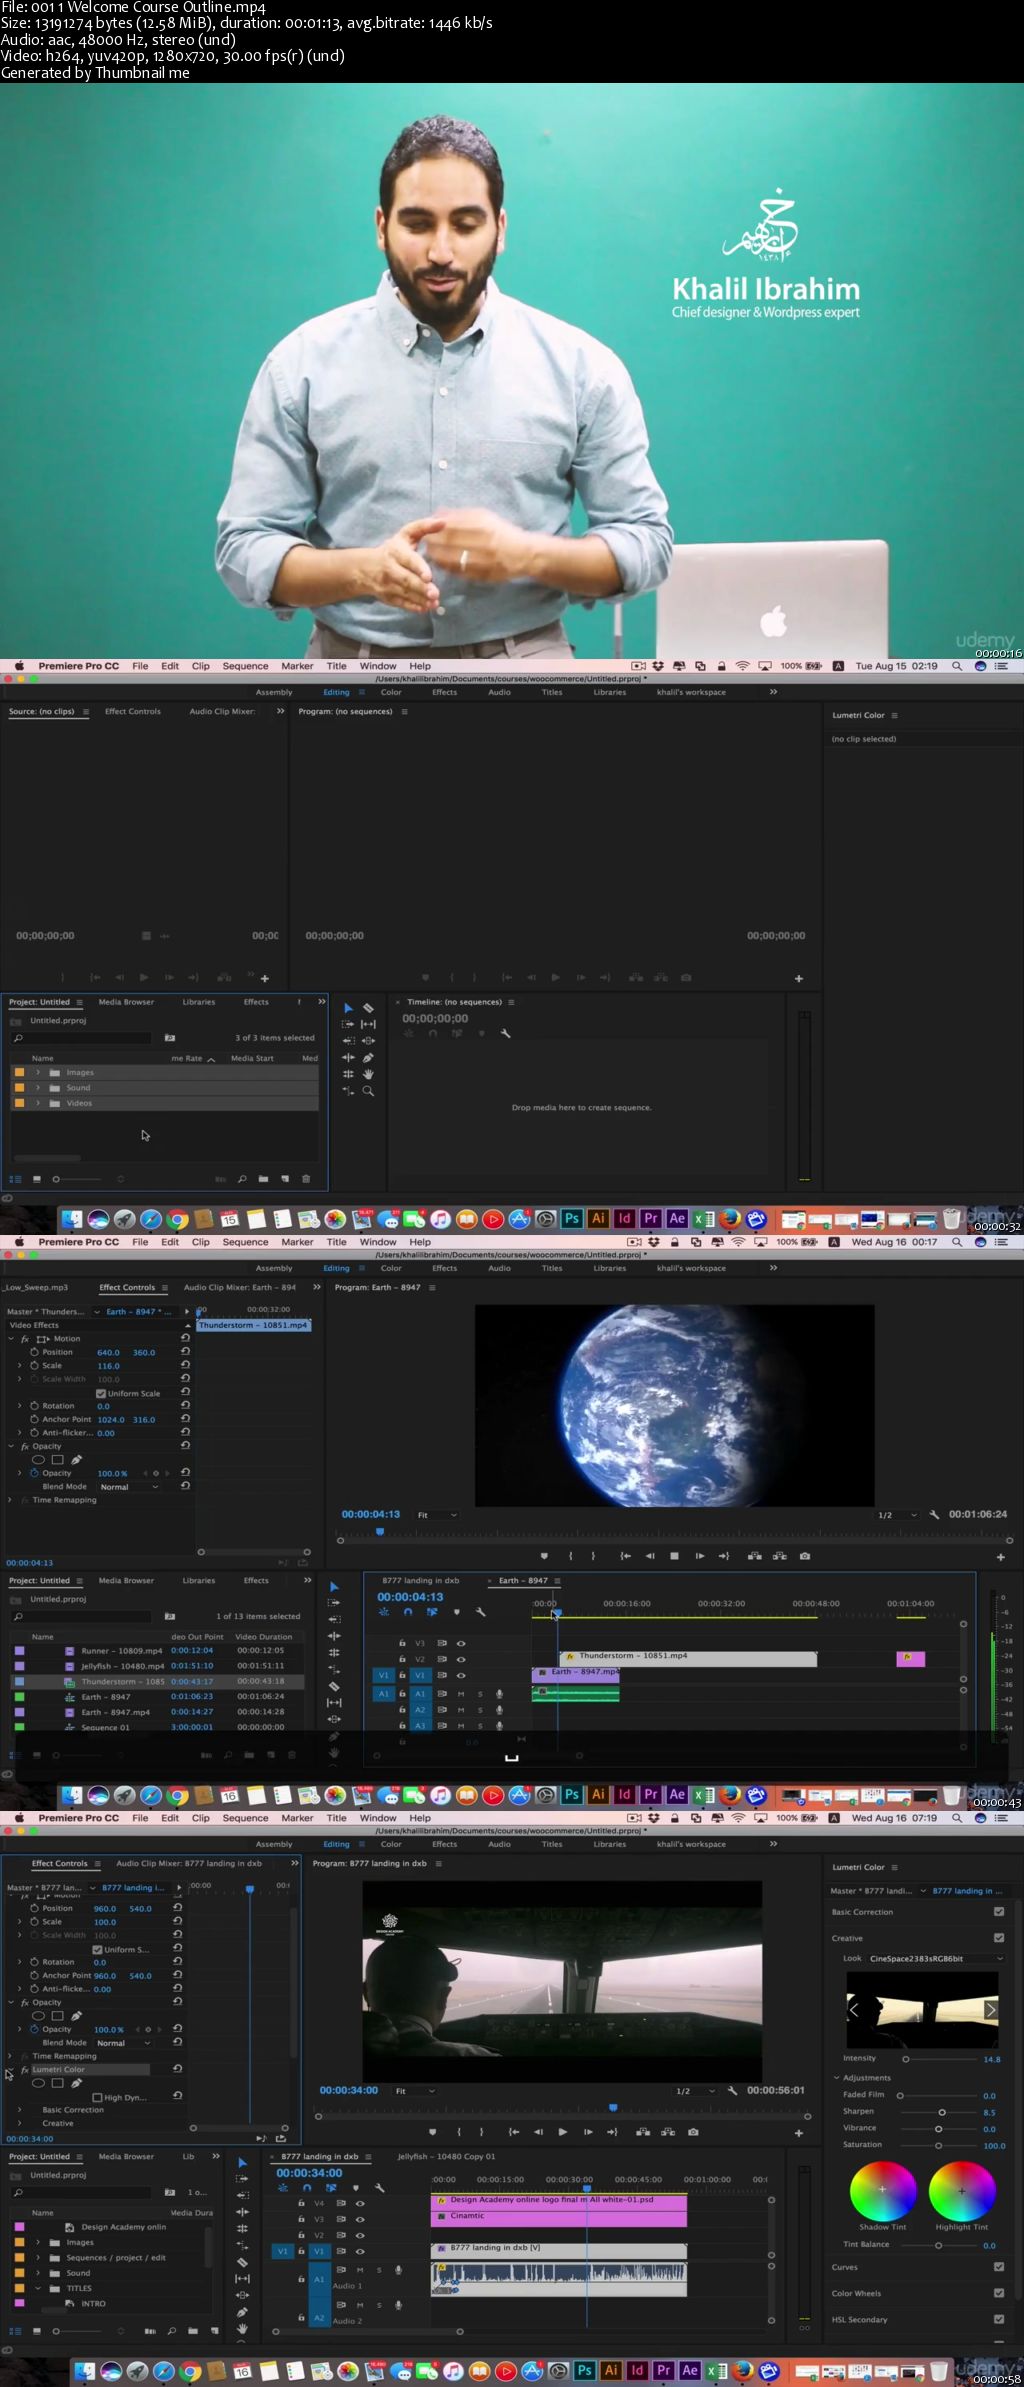Click trash icon below Images/Sound/Videos project list
This screenshot has height=2387, width=1024.
tap(306, 1179)
